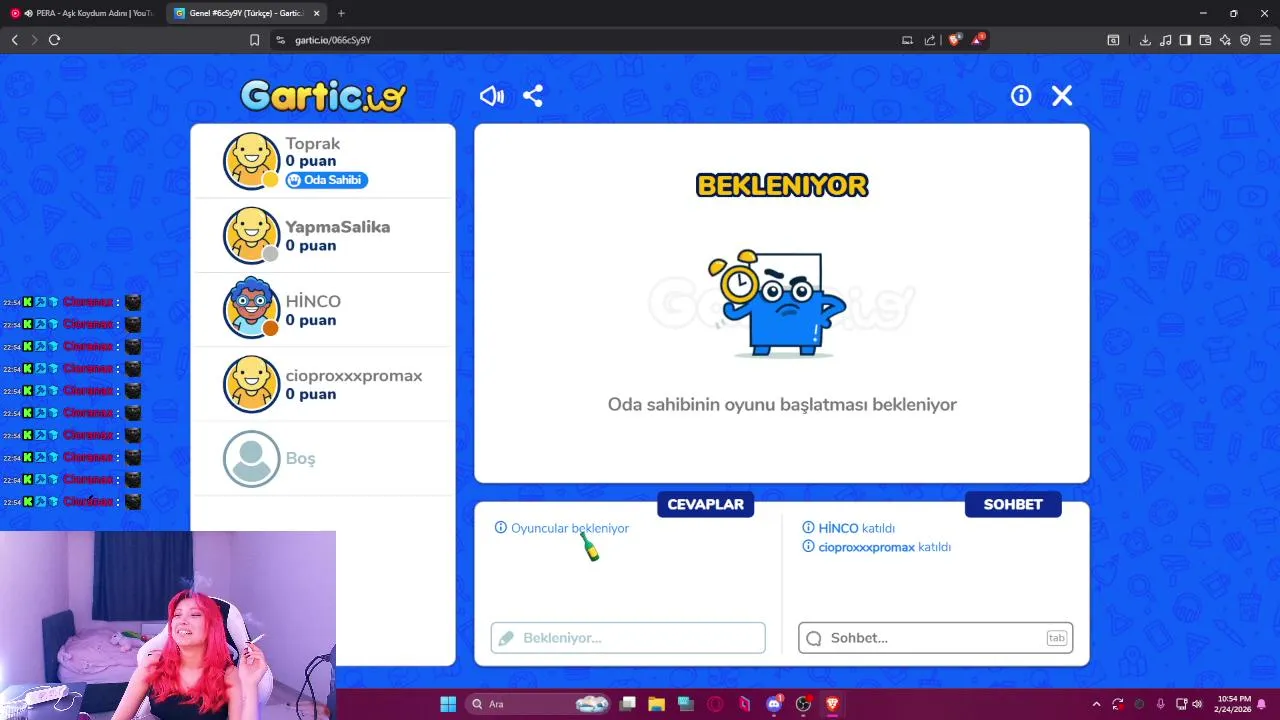Click the Gartic.io logo
The width and height of the screenshot is (1280, 720).
[323, 96]
